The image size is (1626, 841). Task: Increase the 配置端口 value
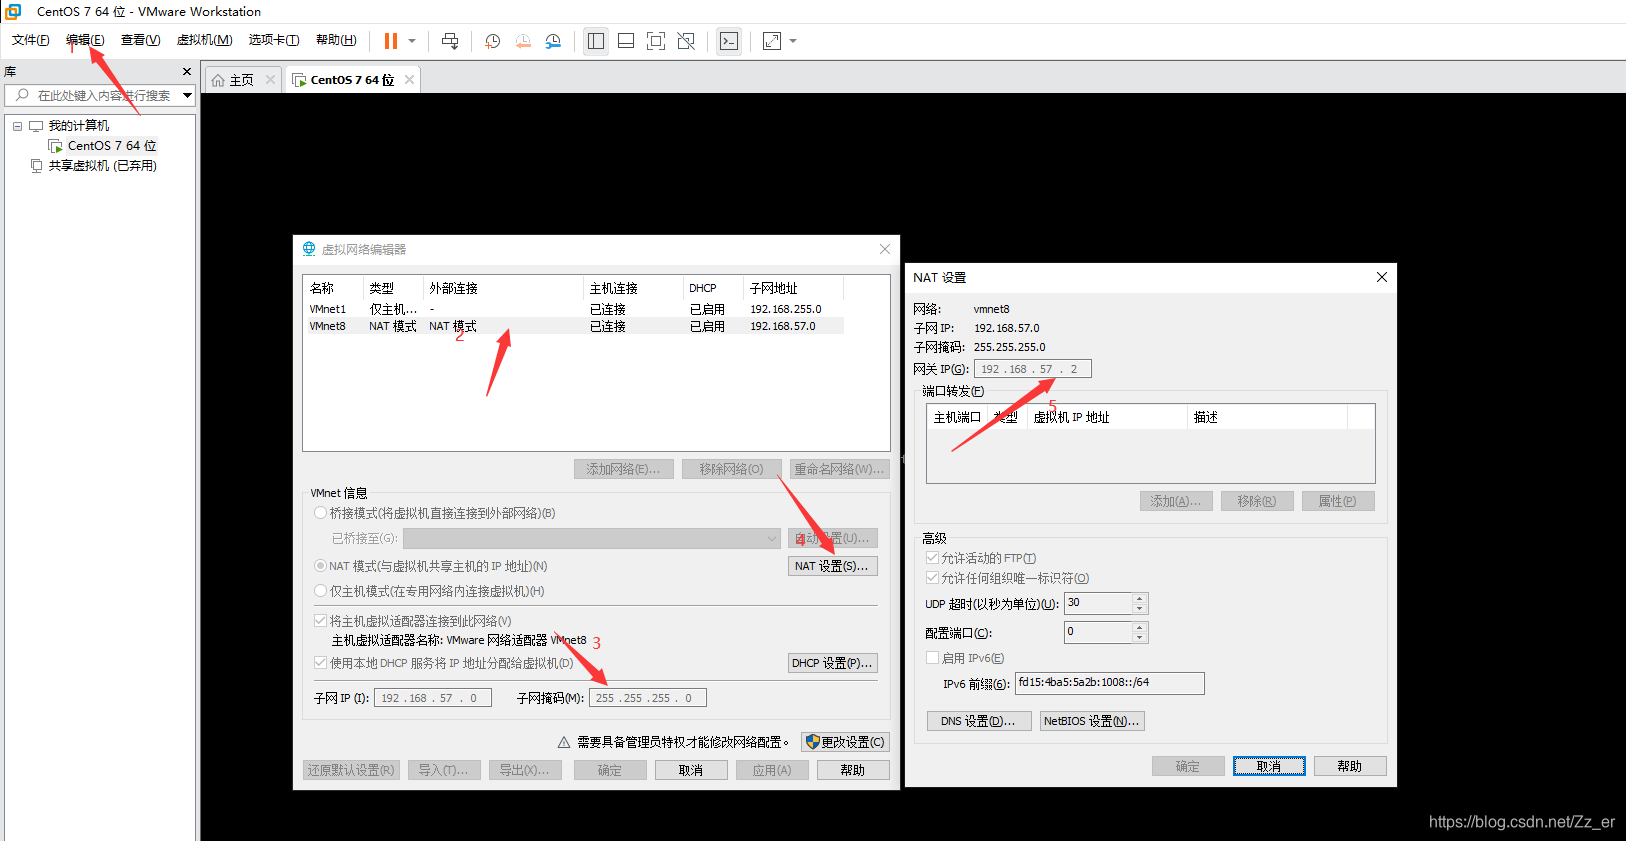1139,627
